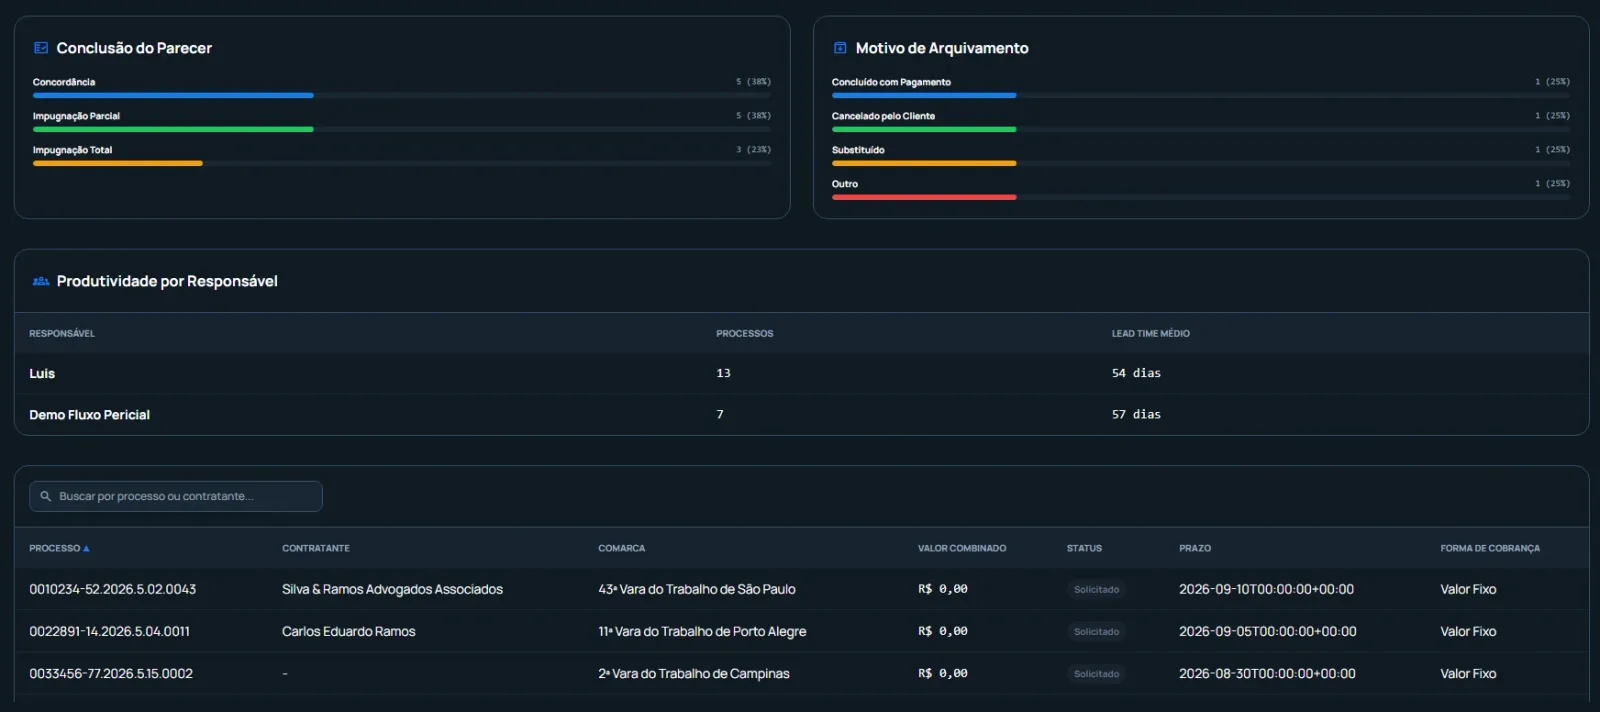Open process 0022891-14.2026.5.04.0011
Image resolution: width=1600 pixels, height=712 pixels.
coord(110,631)
